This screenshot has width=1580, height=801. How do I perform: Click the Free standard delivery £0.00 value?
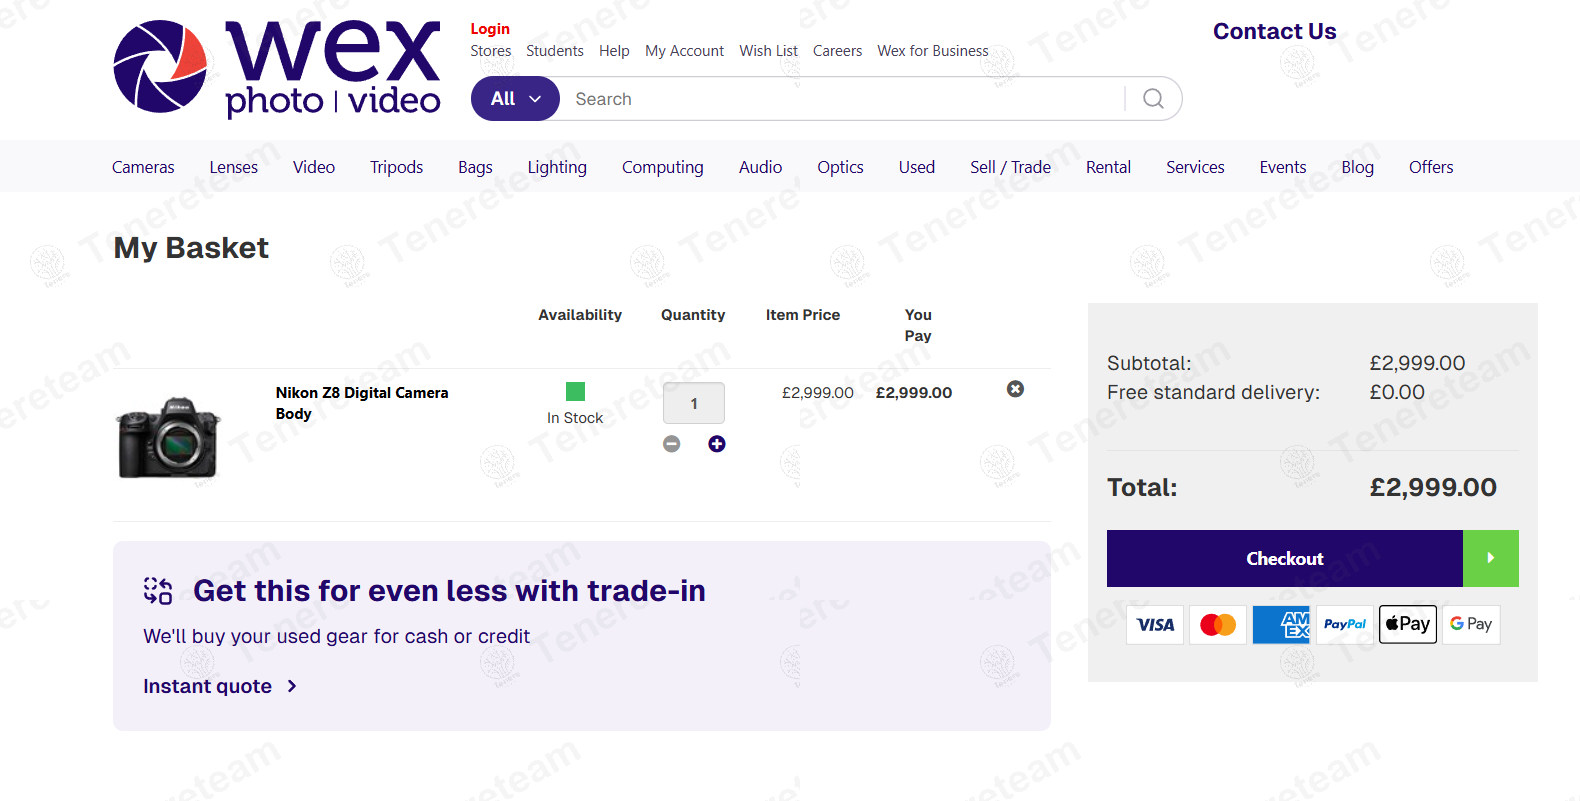tap(1397, 392)
